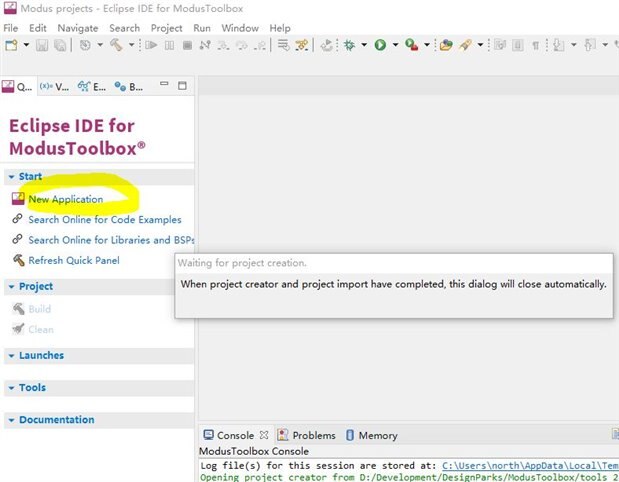
Task: Open the Edit menu
Action: click(x=38, y=28)
